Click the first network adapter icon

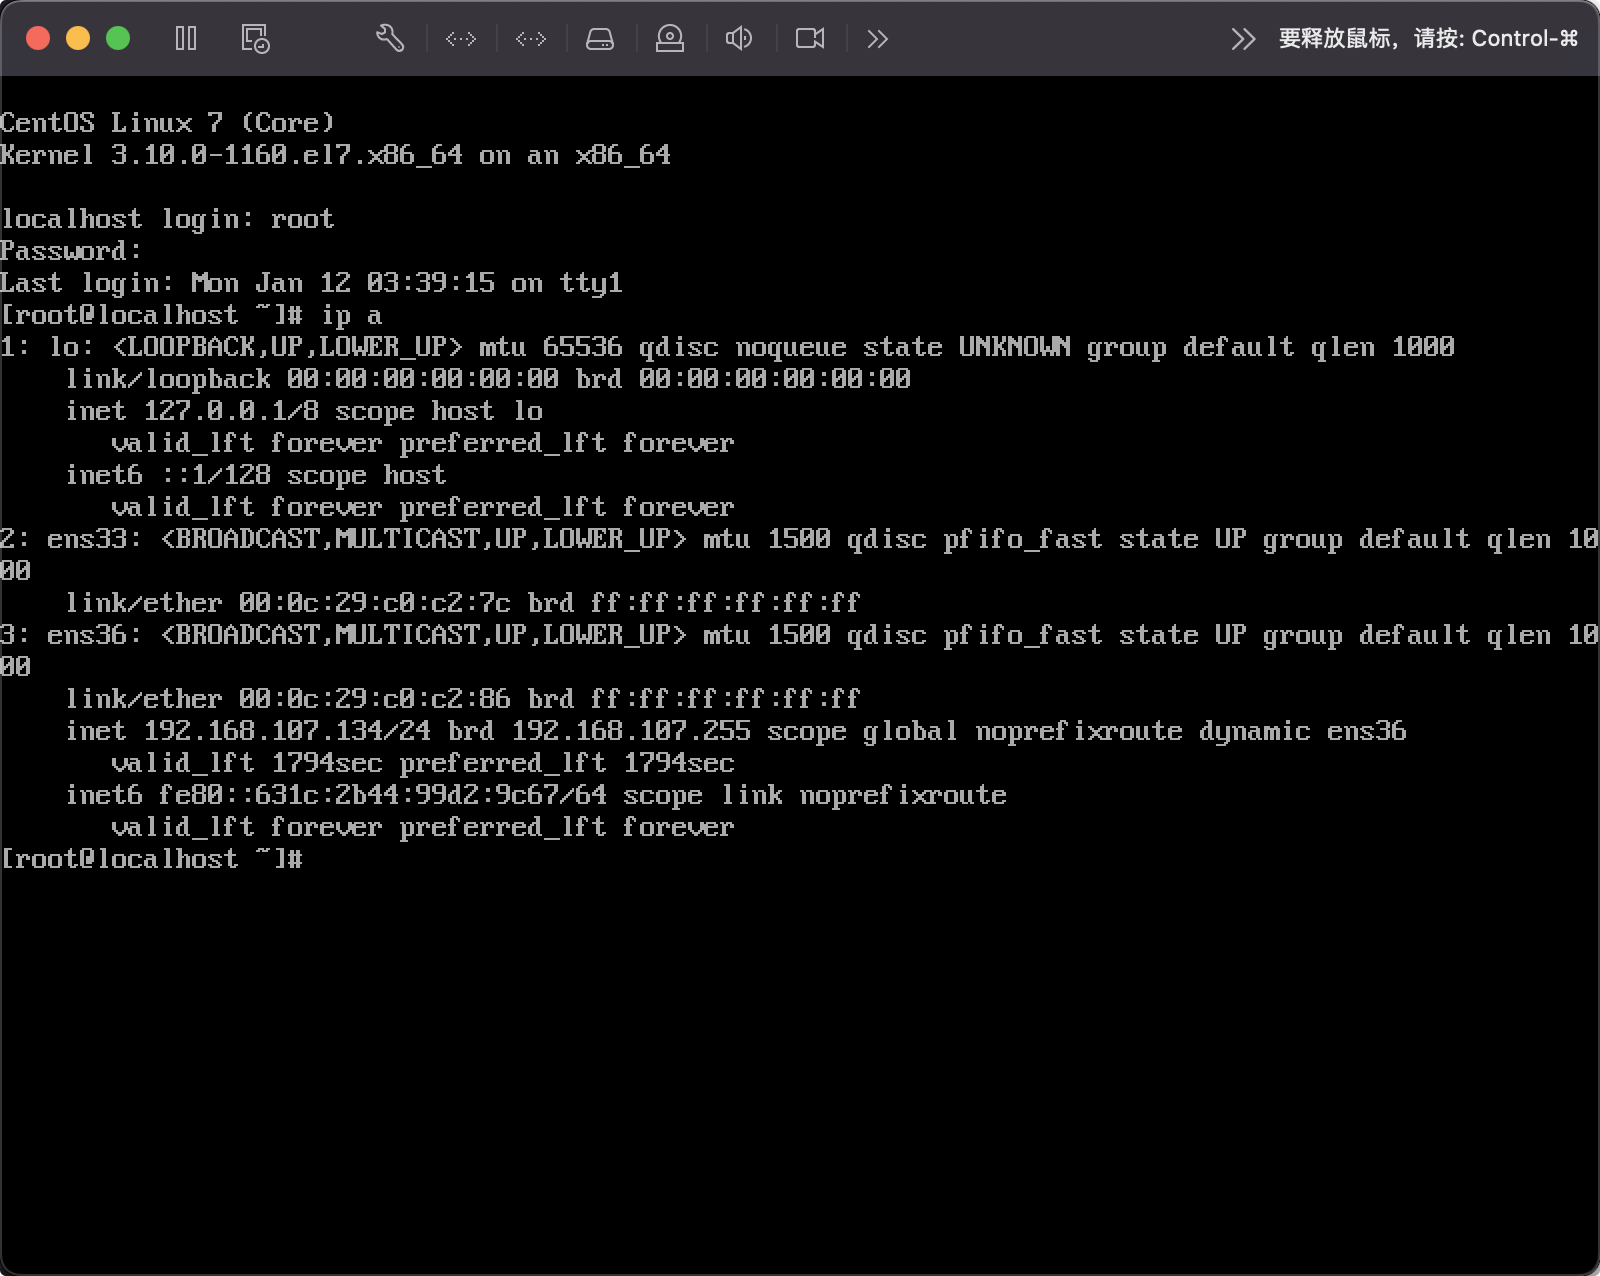[x=461, y=39]
